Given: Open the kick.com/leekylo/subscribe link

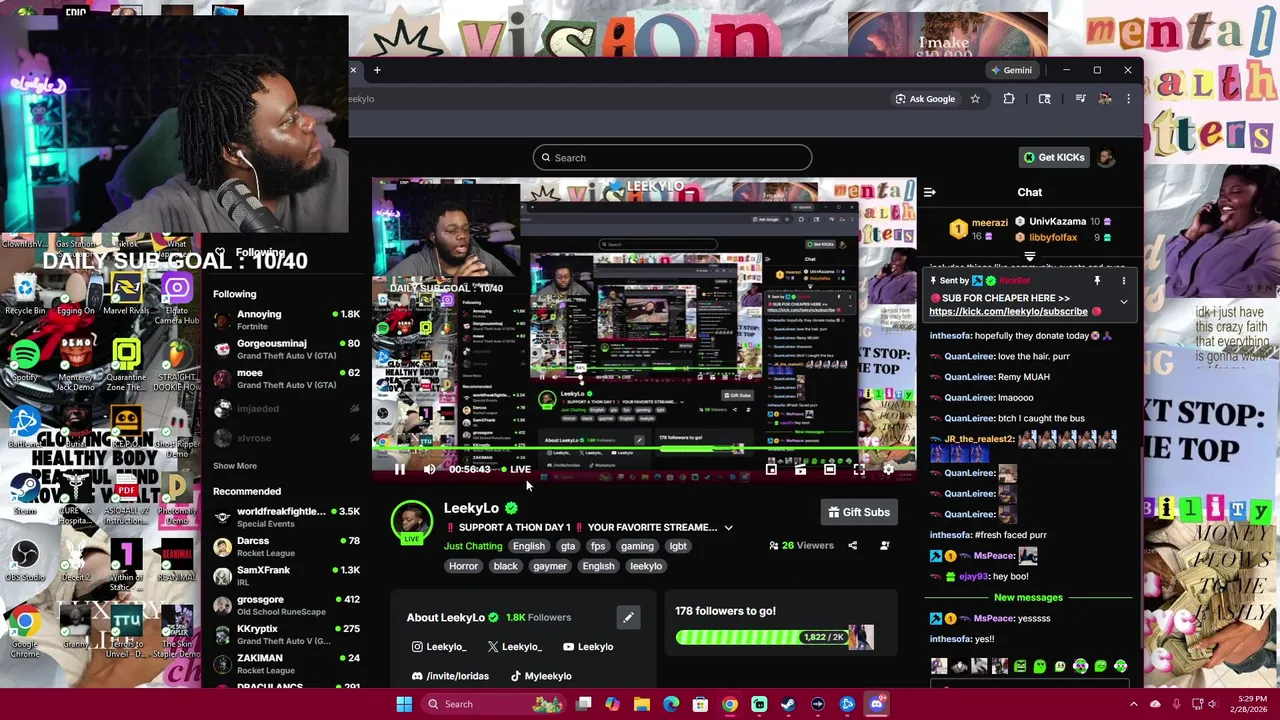Looking at the screenshot, I should pos(1008,311).
